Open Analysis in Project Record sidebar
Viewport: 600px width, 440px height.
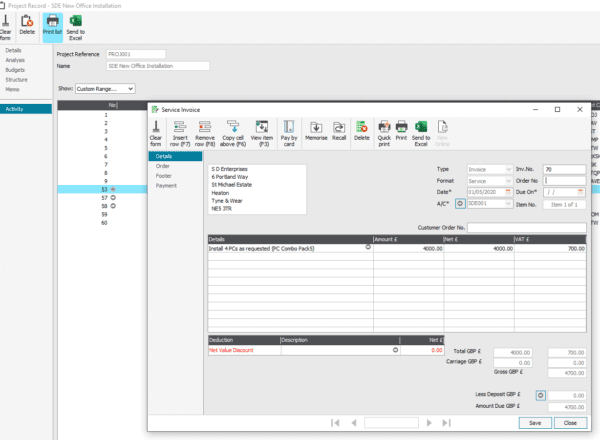coord(15,60)
